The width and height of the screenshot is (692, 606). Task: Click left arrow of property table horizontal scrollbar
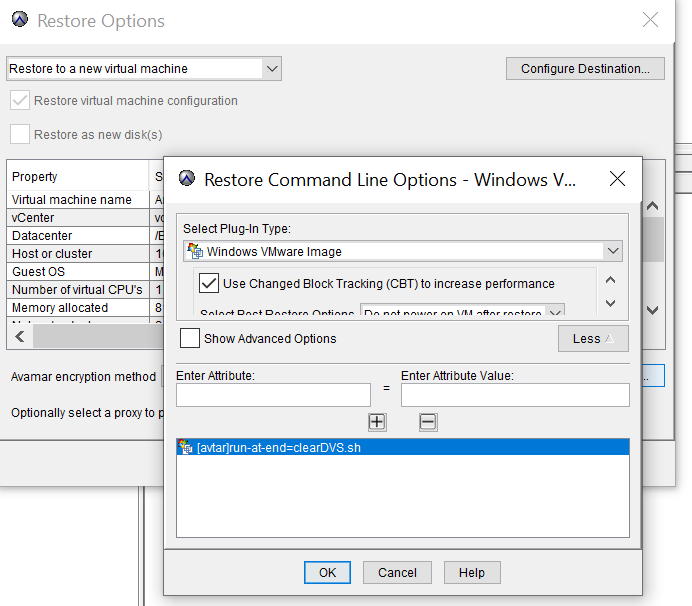pyautogui.click(x=20, y=337)
